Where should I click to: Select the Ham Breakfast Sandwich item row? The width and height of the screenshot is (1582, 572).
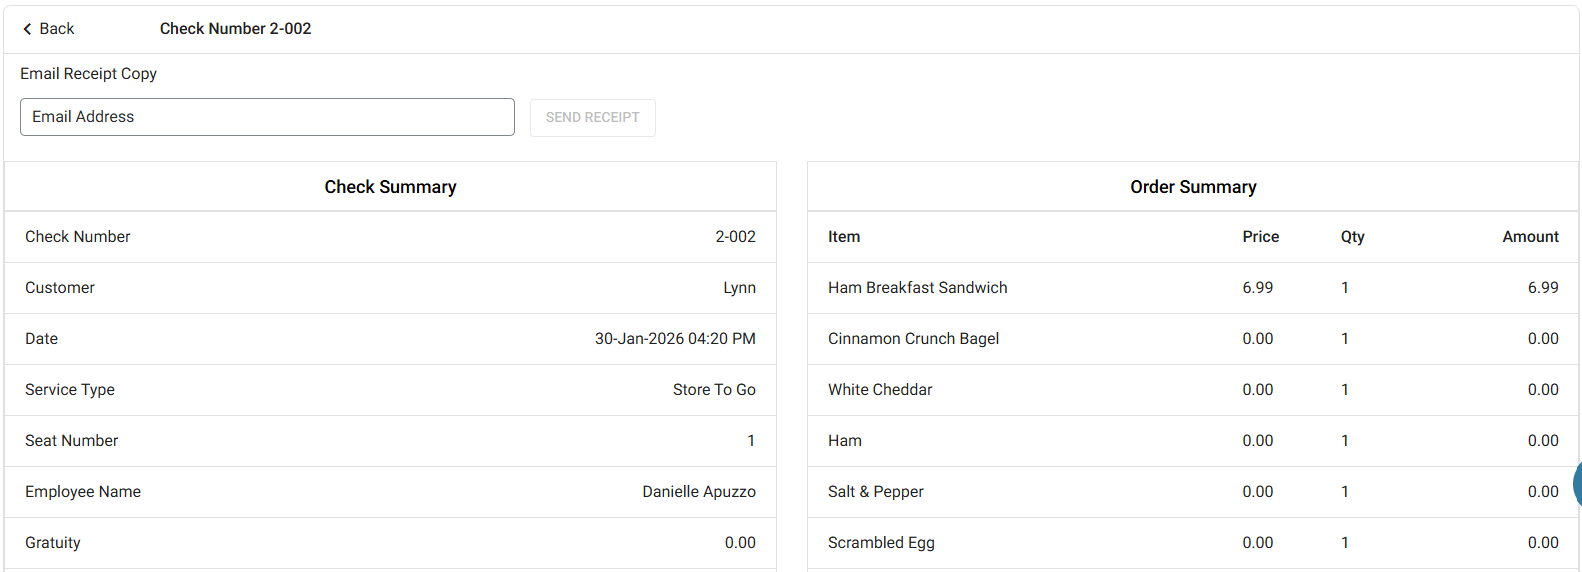click(917, 288)
